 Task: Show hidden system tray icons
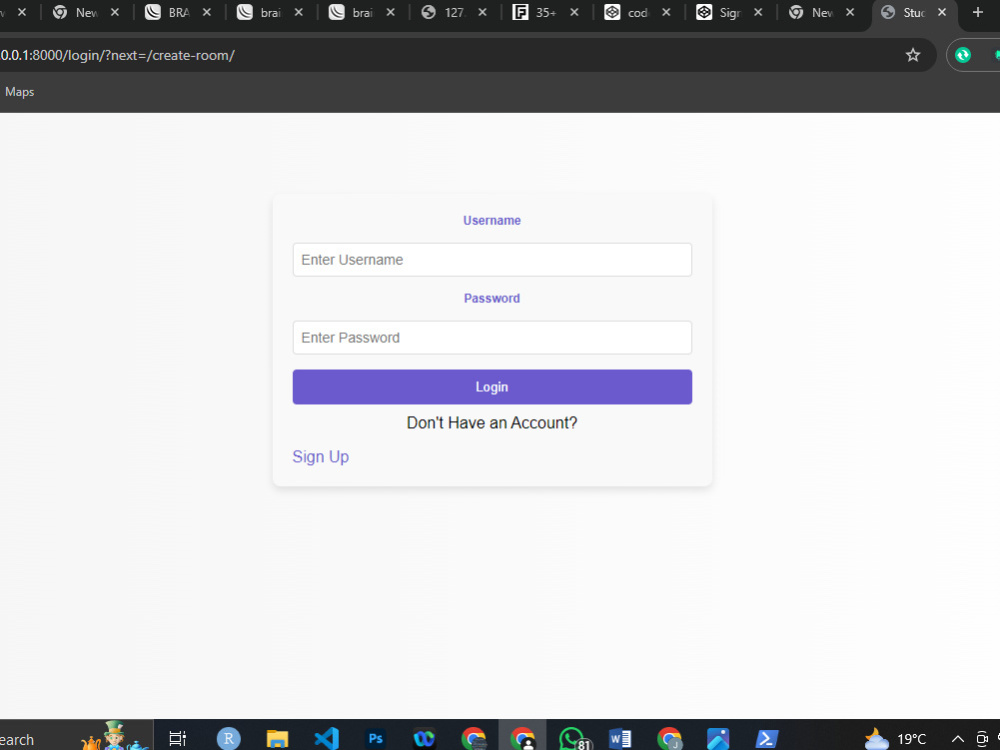pos(958,739)
